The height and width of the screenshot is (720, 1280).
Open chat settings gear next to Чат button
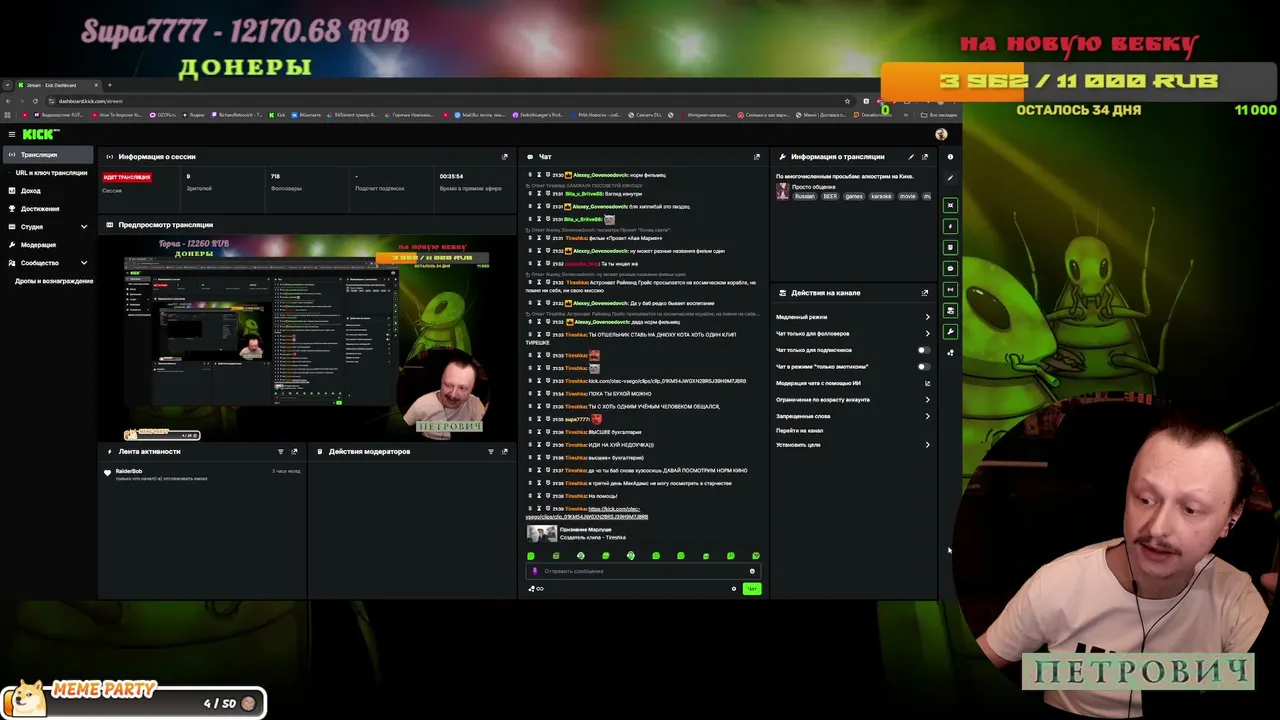(x=734, y=589)
